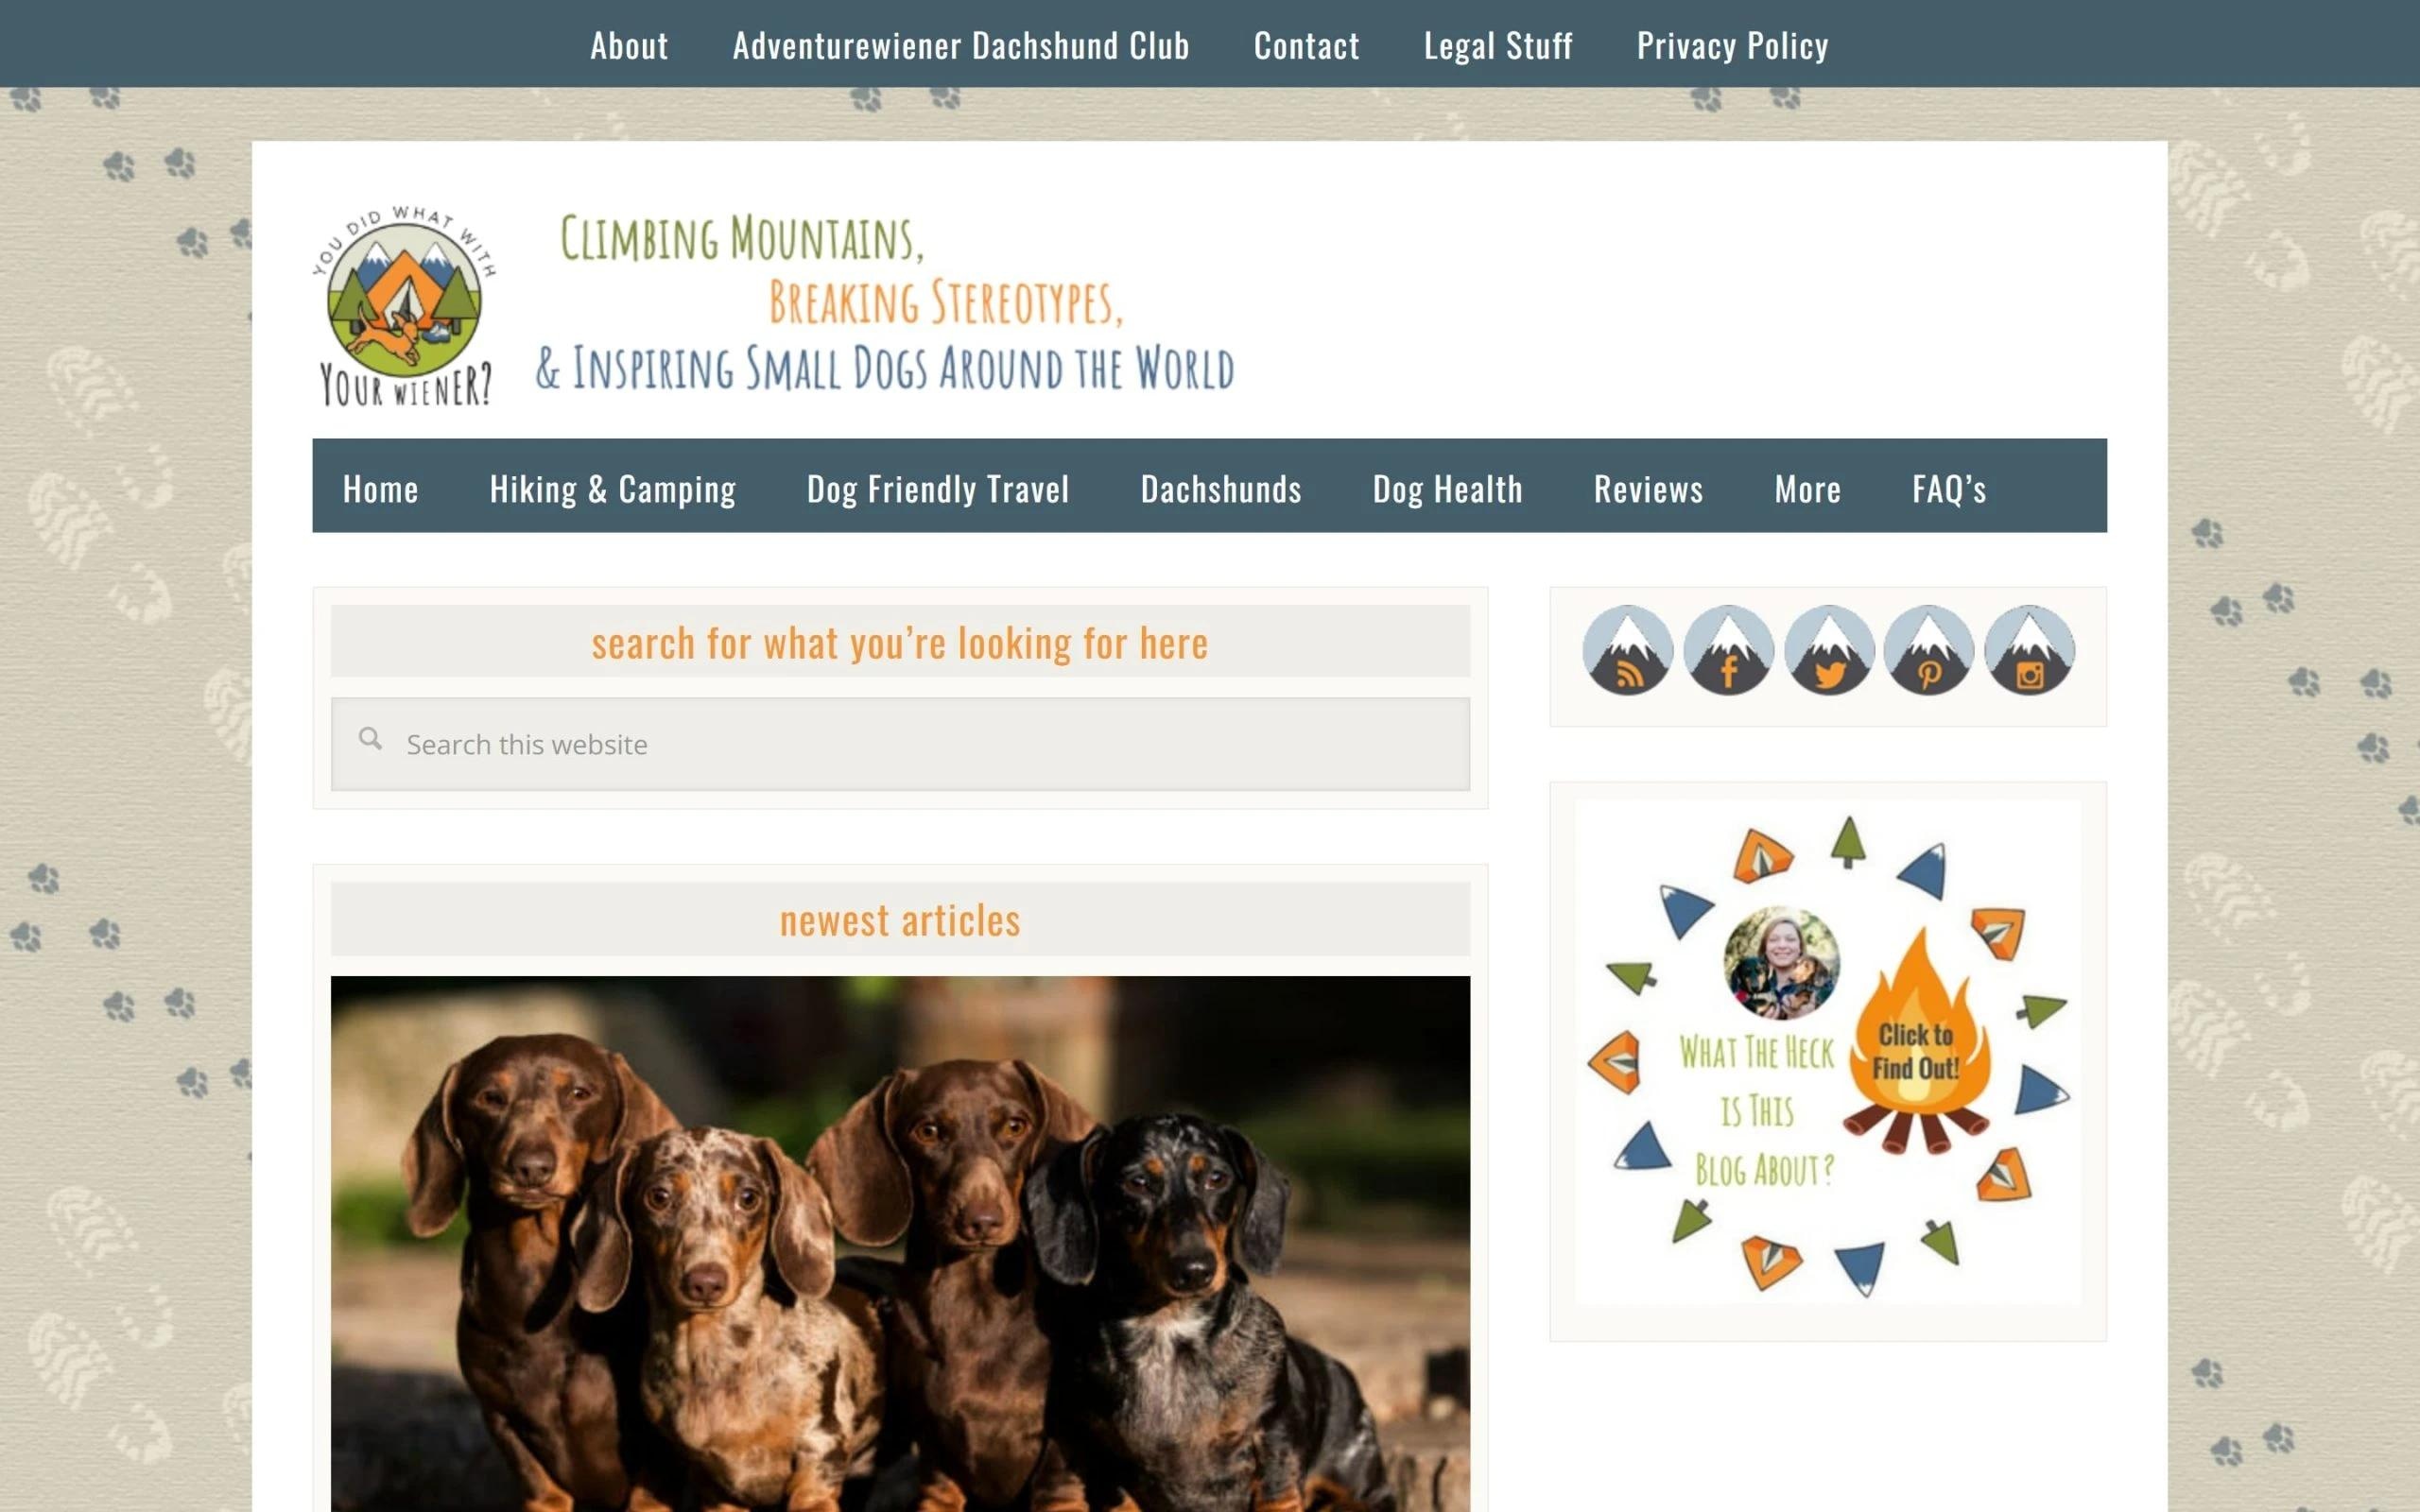Image resolution: width=2420 pixels, height=1512 pixels.
Task: Open the Dog Friendly Travel menu
Action: pyautogui.click(x=938, y=488)
